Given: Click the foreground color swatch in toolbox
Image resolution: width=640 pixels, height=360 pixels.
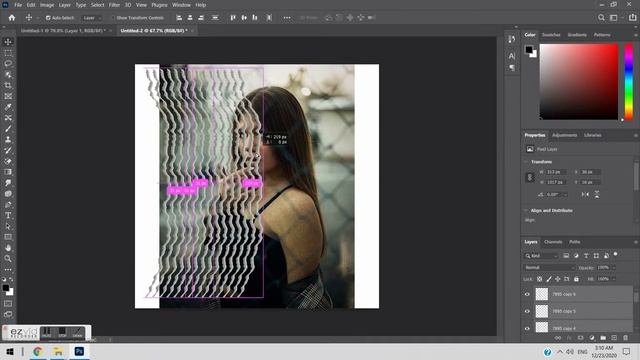Looking at the screenshot, I should (6, 288).
